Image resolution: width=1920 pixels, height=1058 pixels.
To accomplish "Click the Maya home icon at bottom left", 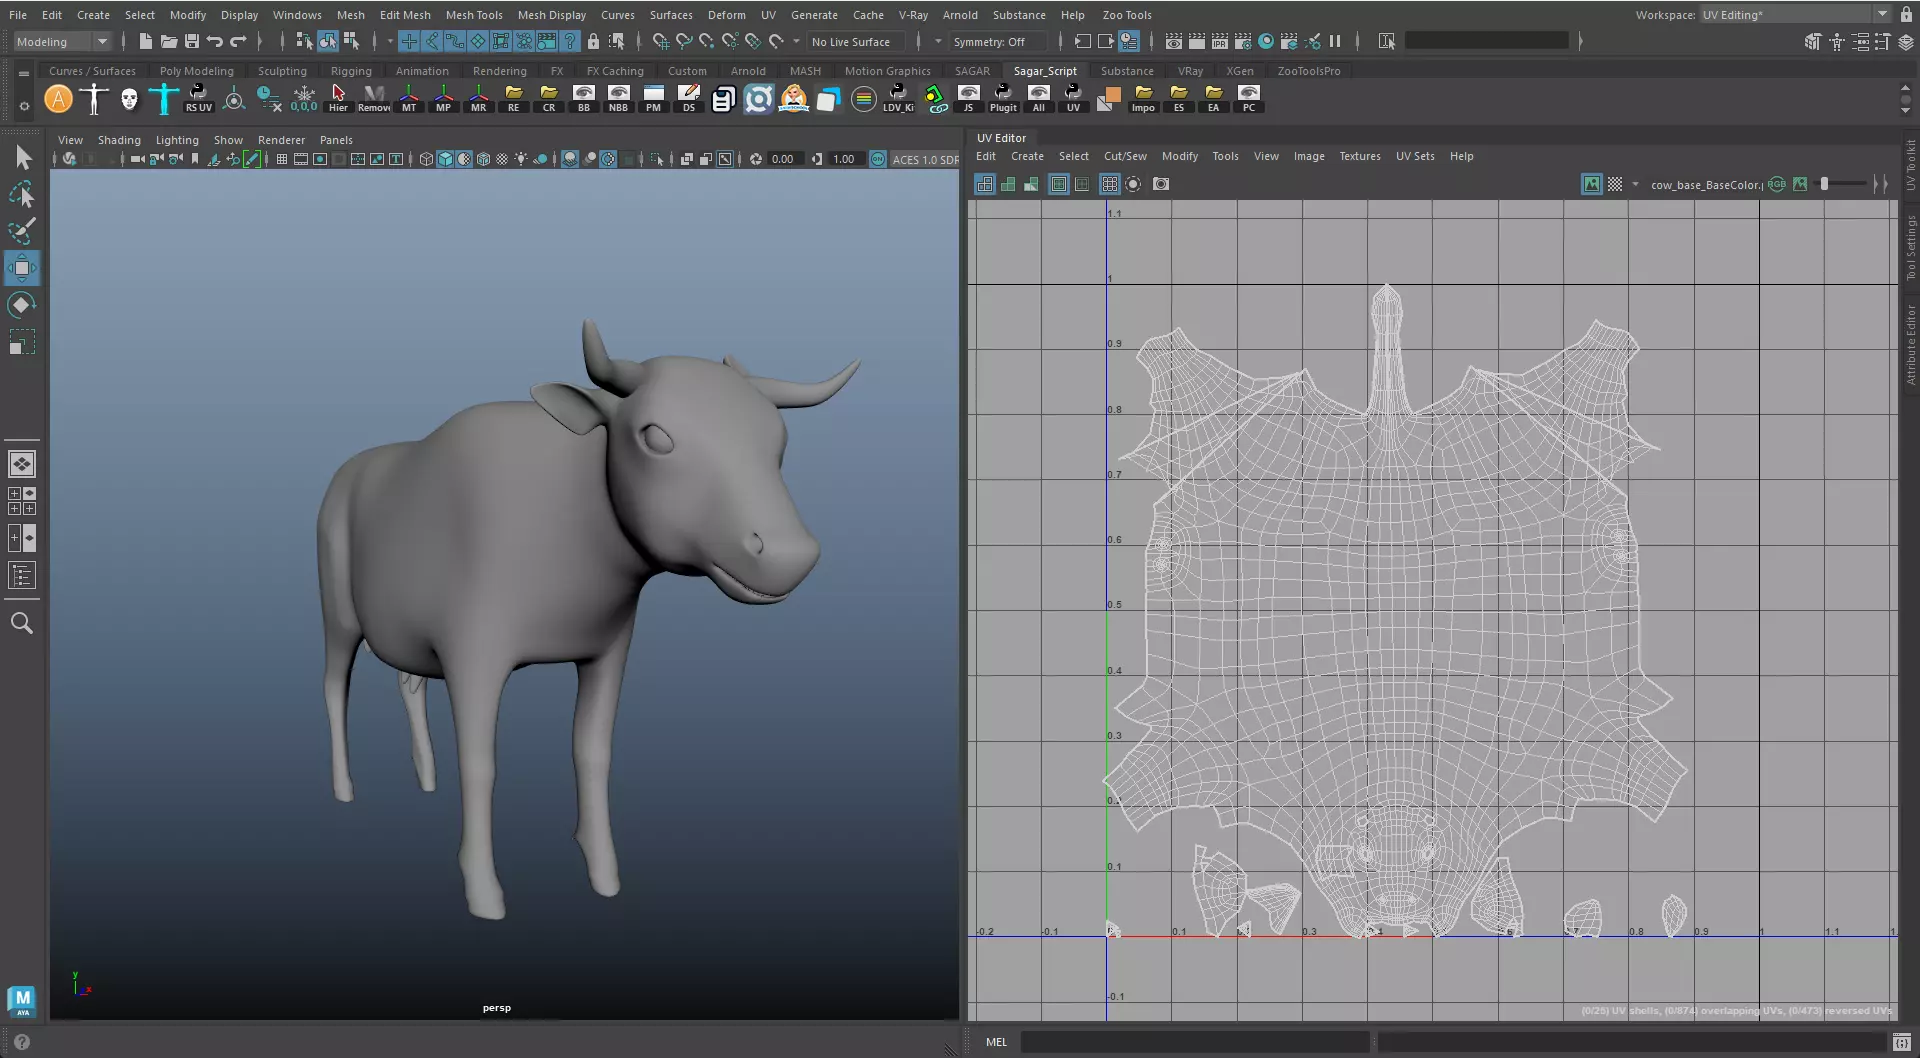I will point(22,1001).
